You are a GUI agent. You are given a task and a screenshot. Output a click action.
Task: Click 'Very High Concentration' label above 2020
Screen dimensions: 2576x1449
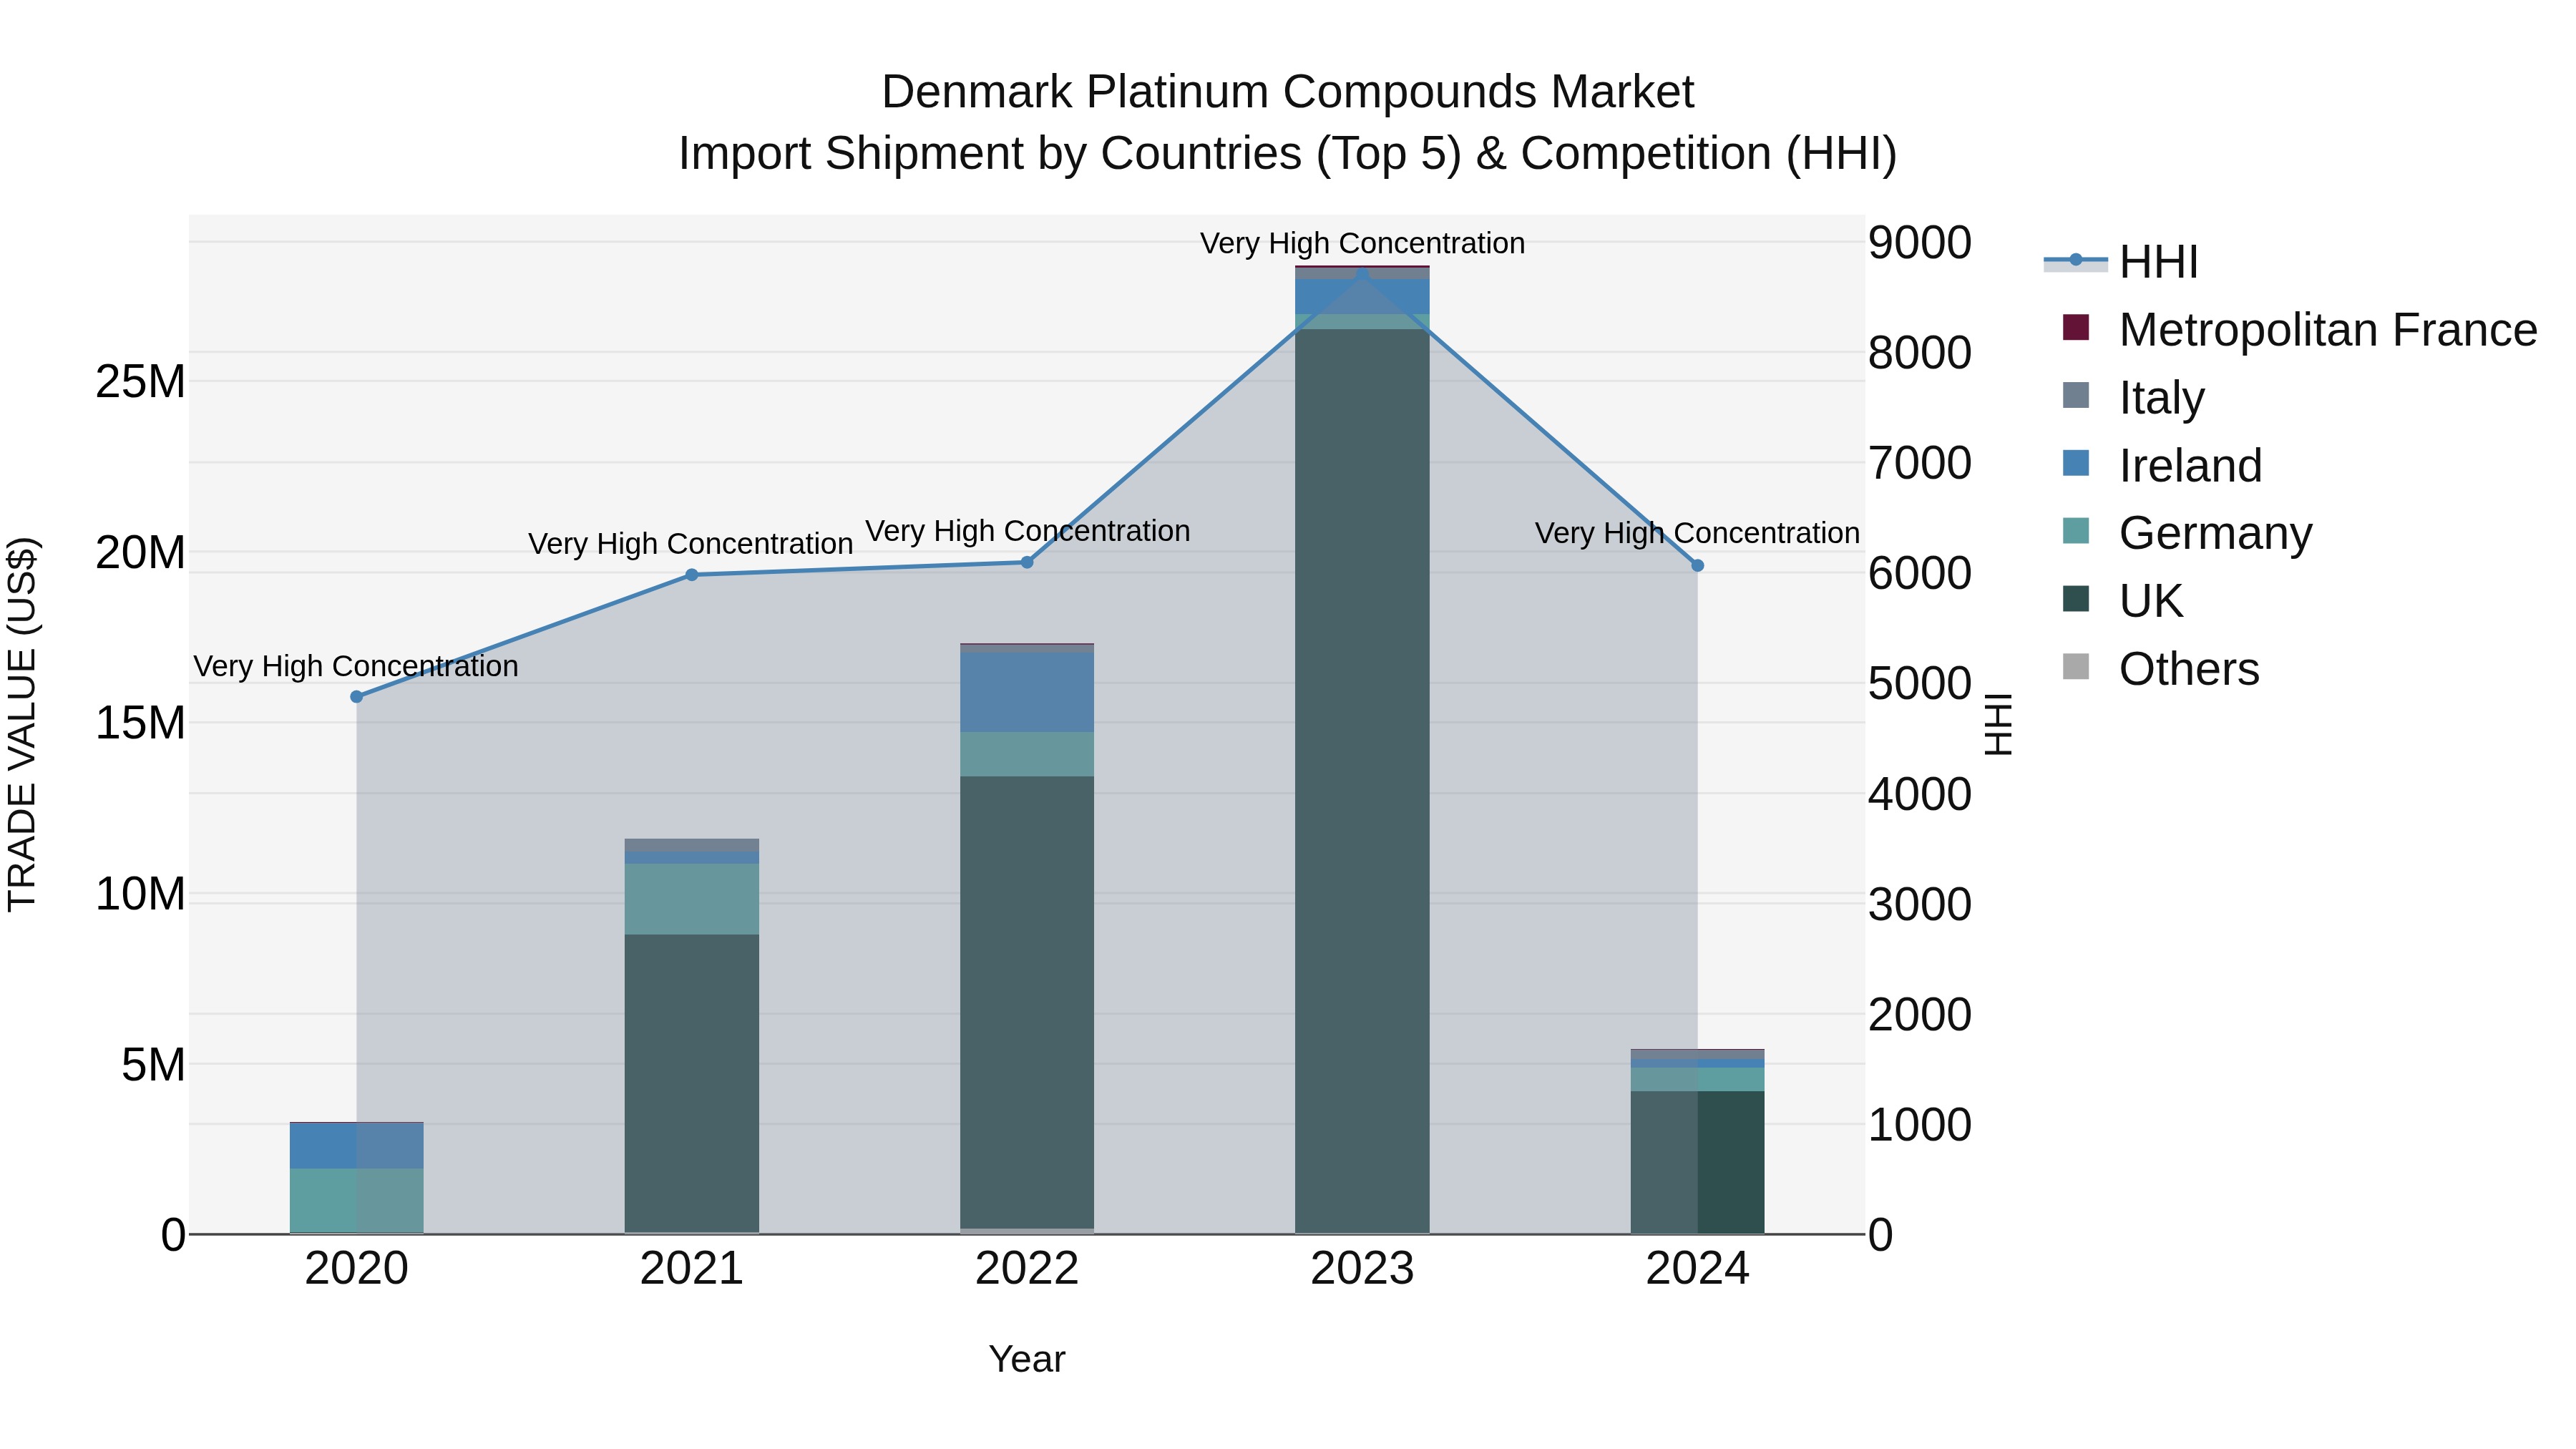[356, 666]
